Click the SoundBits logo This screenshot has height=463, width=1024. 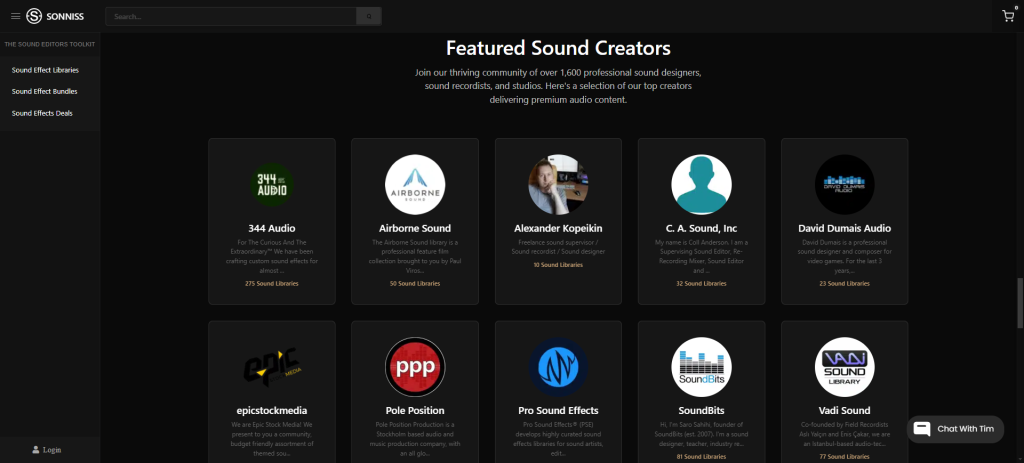coord(701,367)
